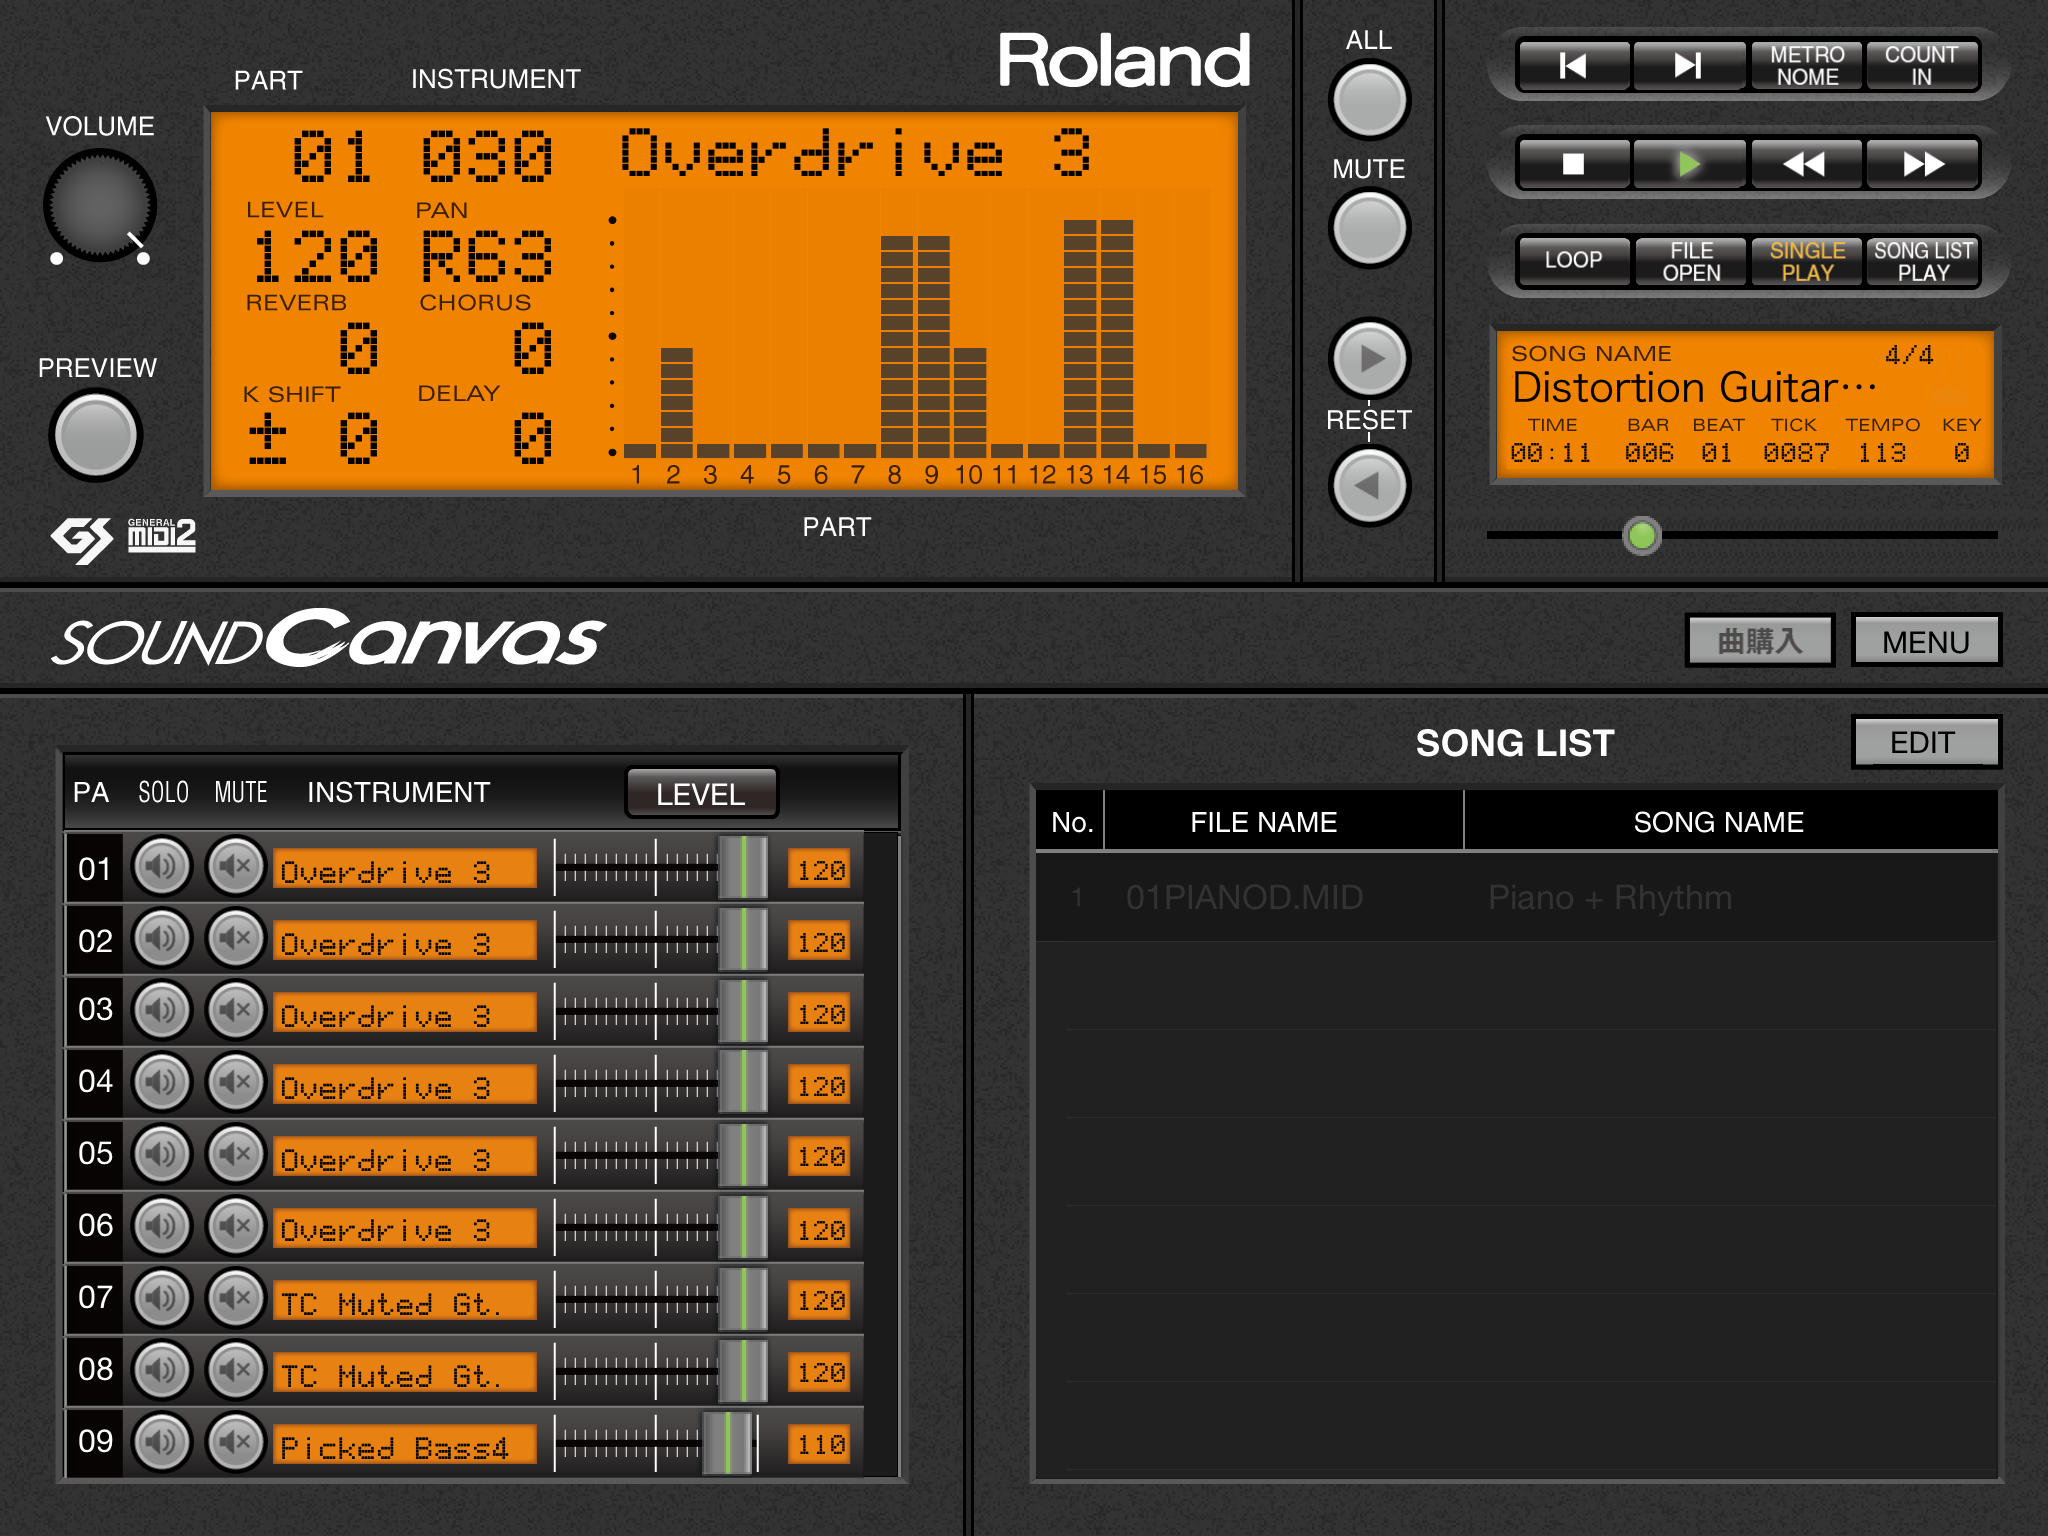Mute part 09
2048x1536 pixels.
[236, 1443]
